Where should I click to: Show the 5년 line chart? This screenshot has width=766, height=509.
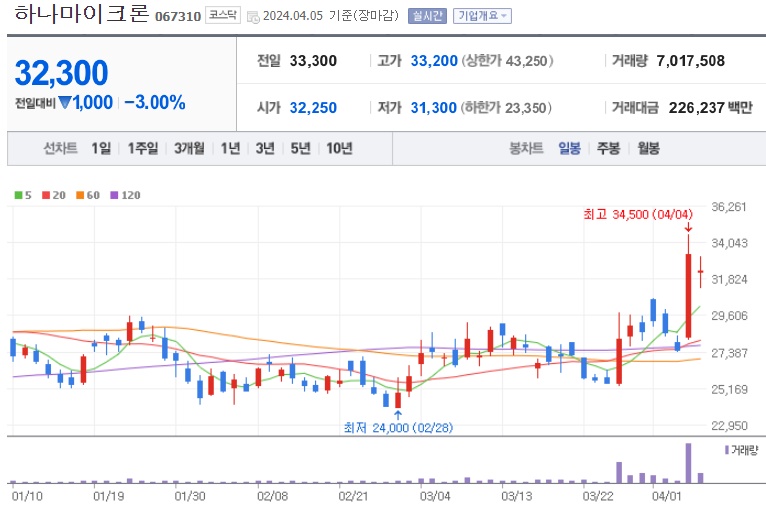click(x=300, y=148)
